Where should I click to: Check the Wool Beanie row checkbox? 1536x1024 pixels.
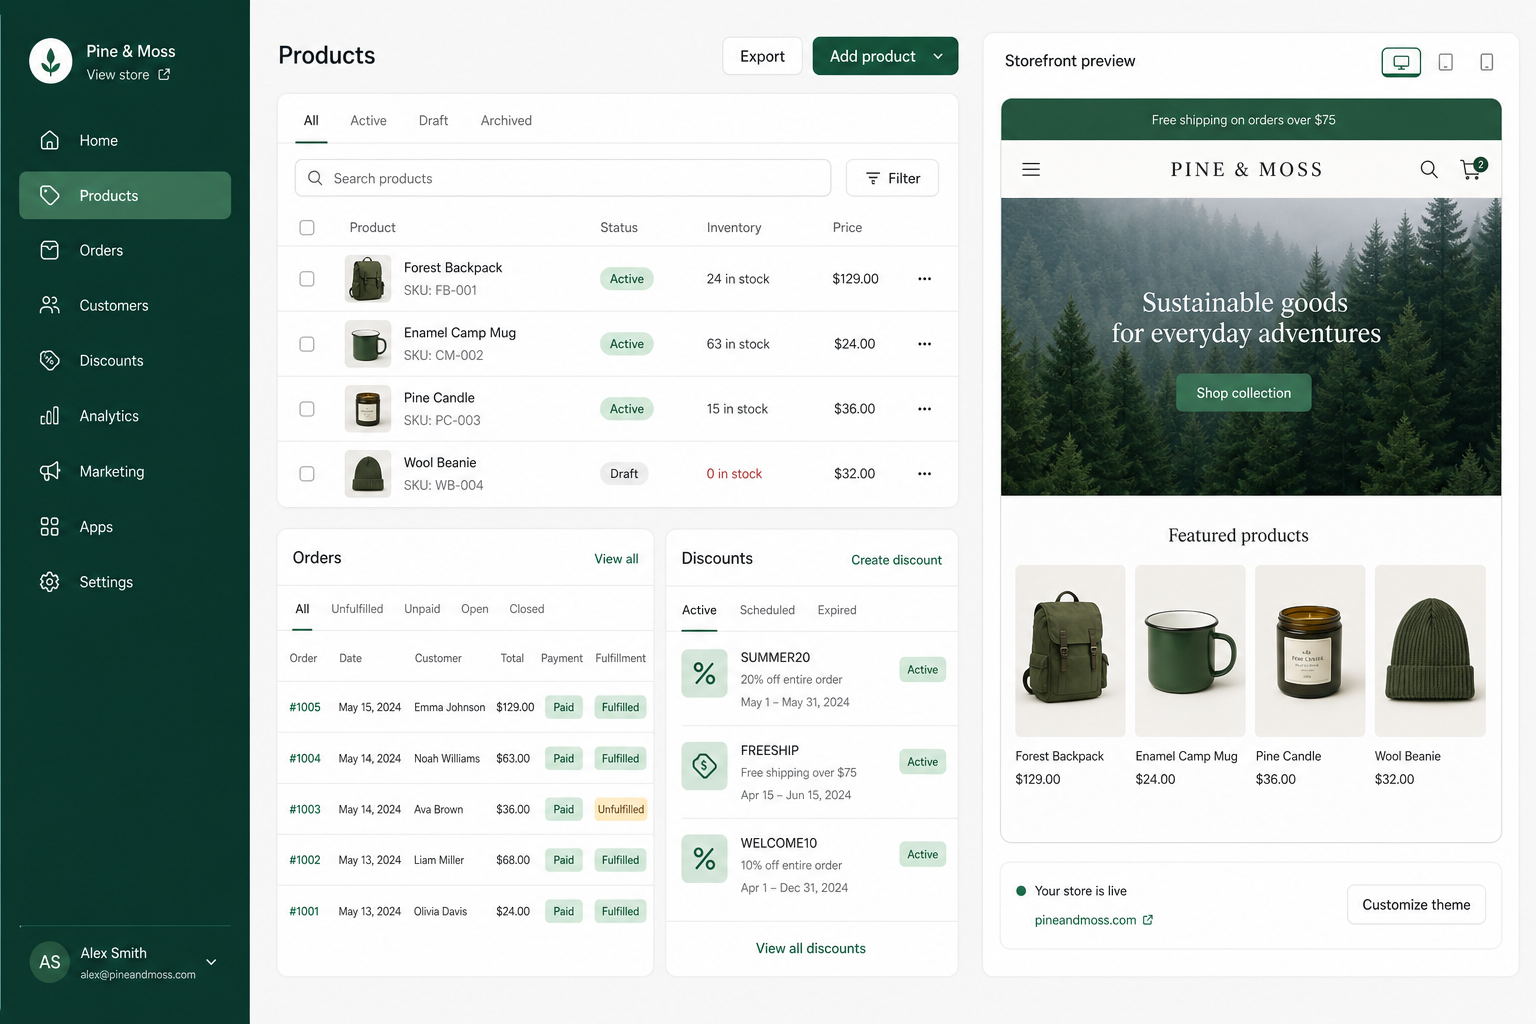point(307,474)
